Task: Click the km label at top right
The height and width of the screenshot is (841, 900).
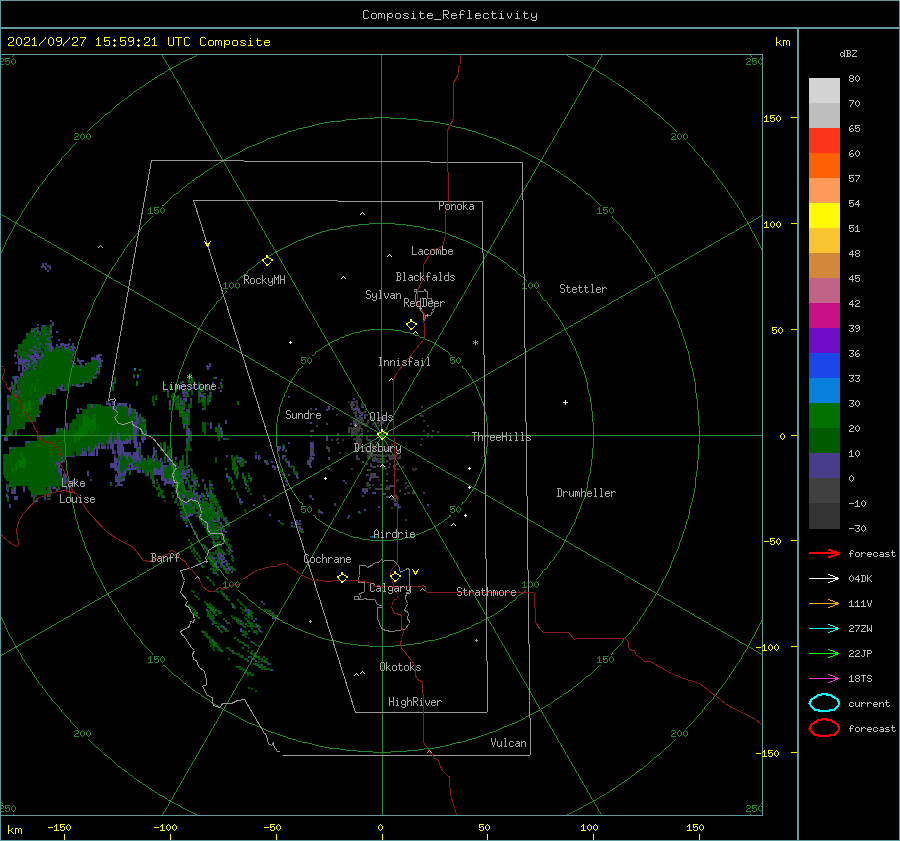Action: pos(782,42)
